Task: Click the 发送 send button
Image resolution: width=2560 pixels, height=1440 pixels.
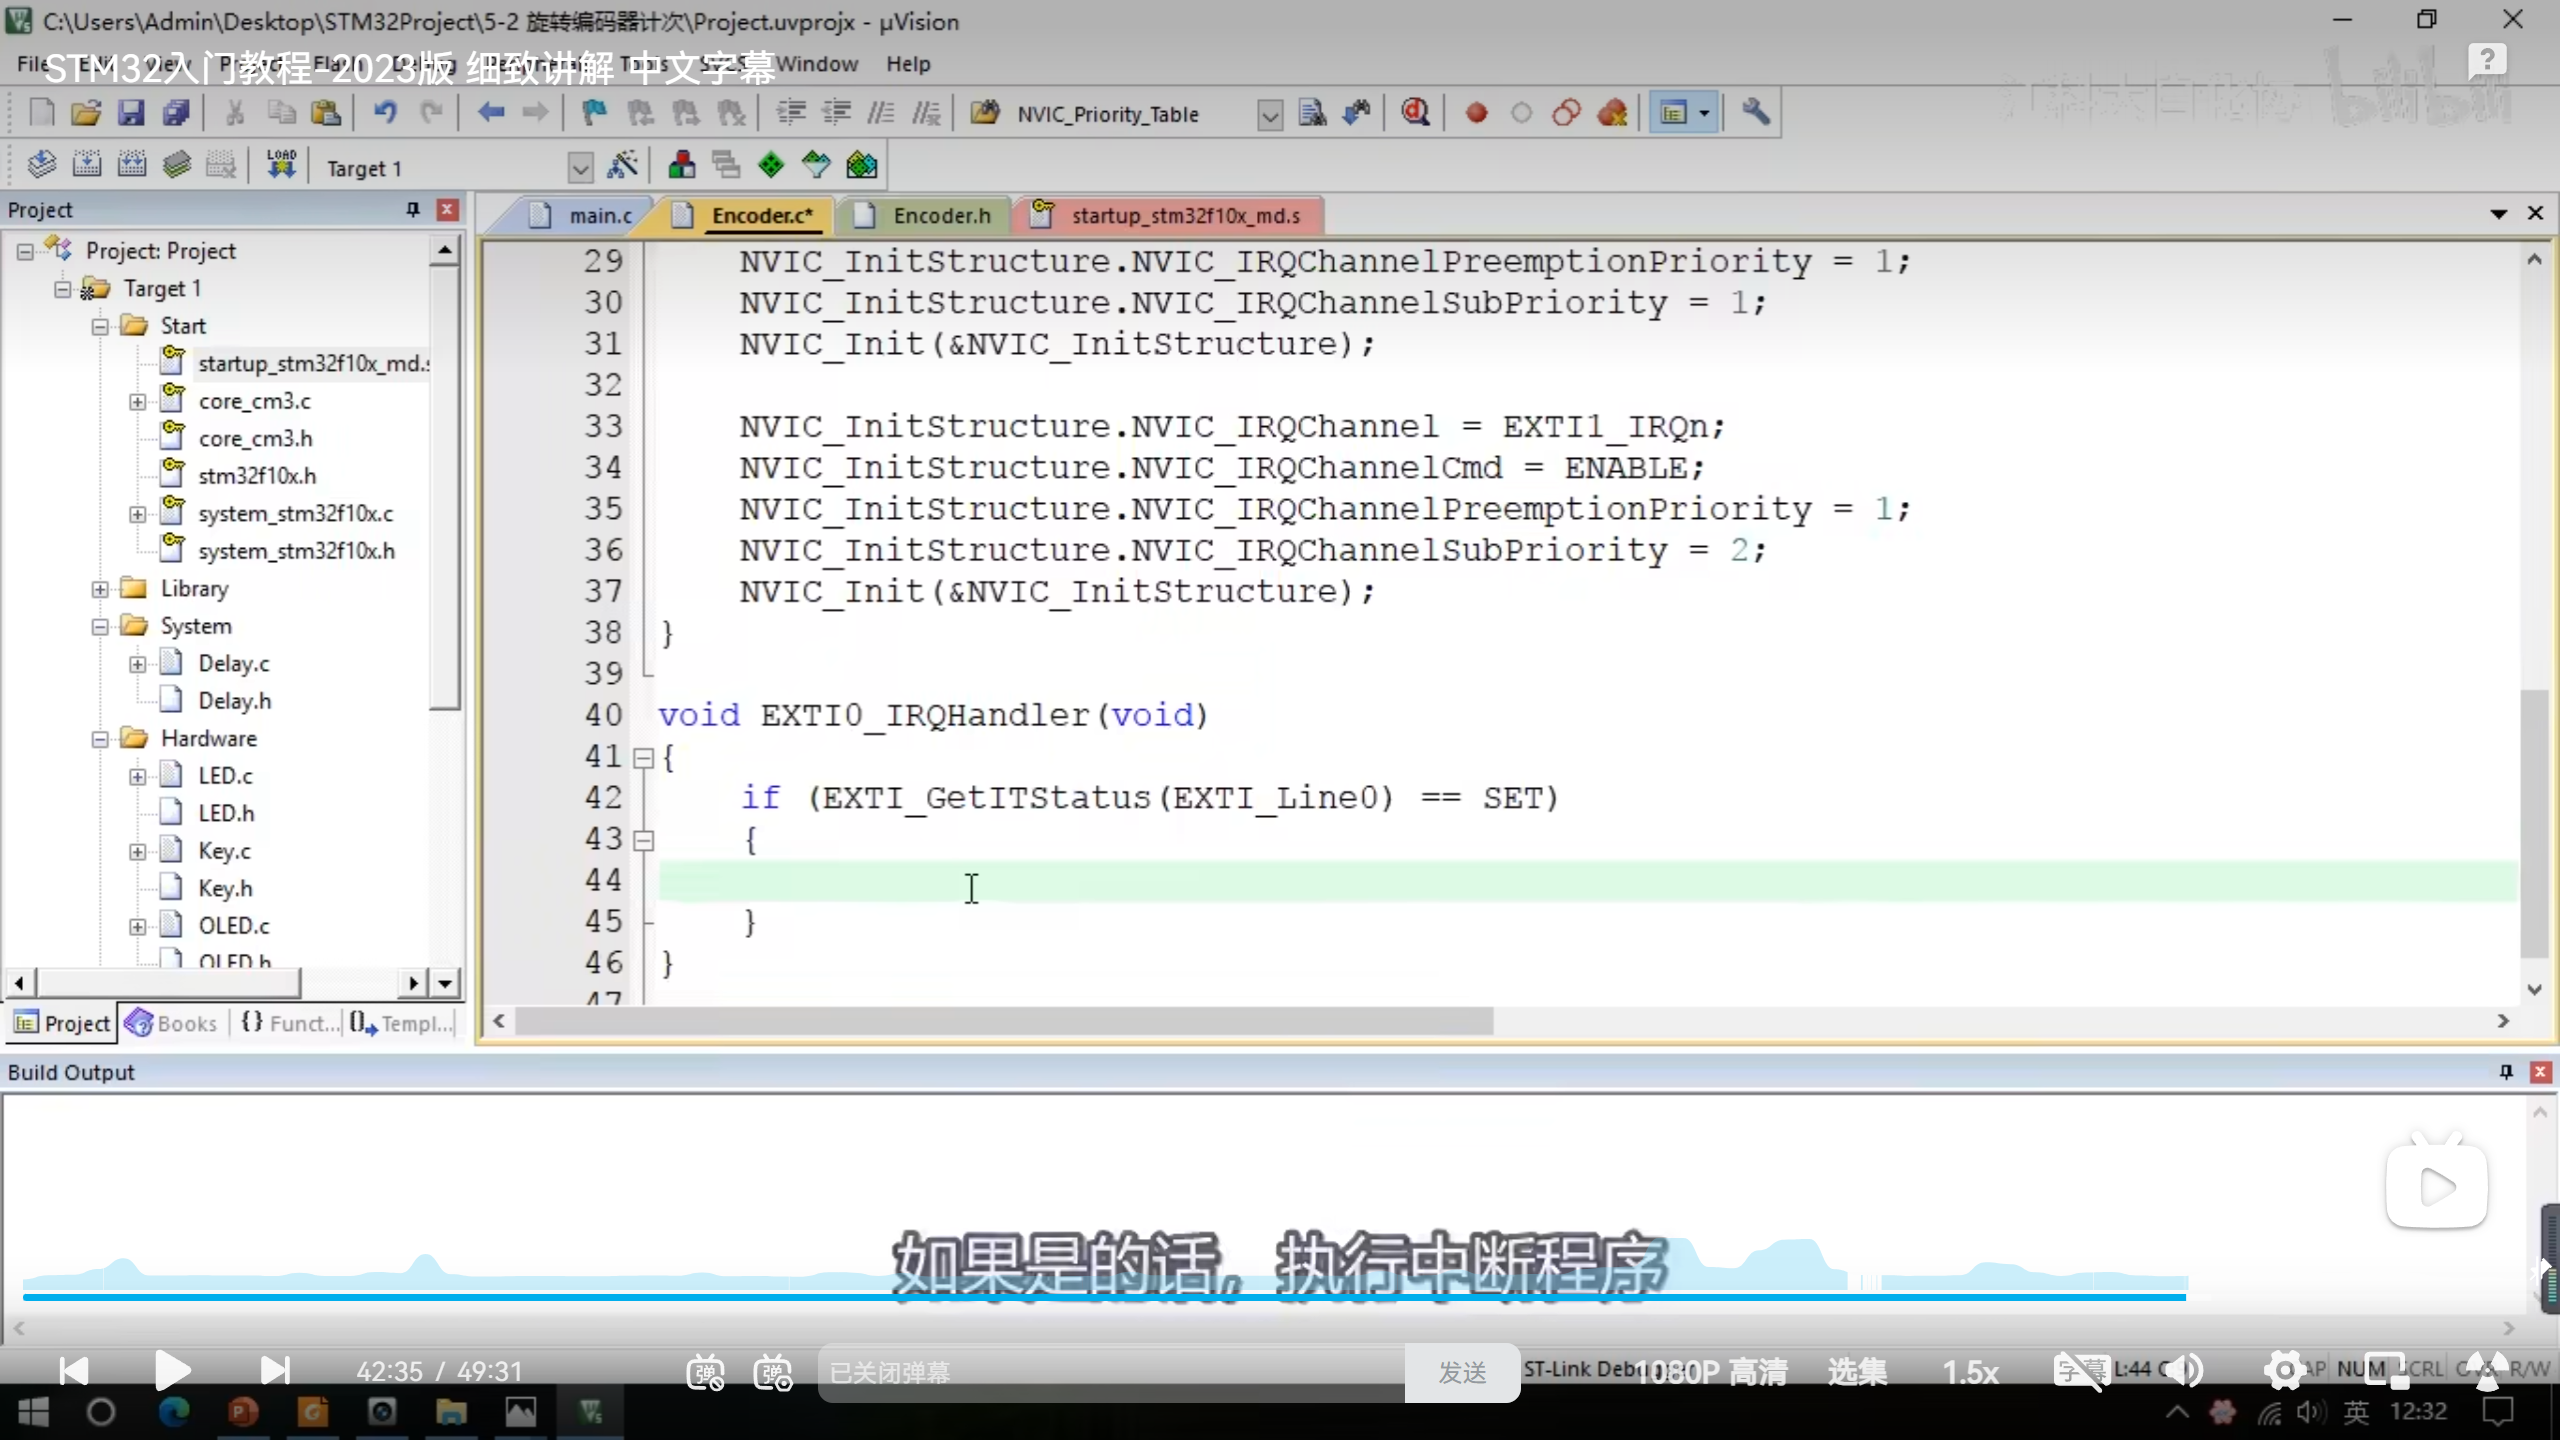Action: pyautogui.click(x=1462, y=1372)
